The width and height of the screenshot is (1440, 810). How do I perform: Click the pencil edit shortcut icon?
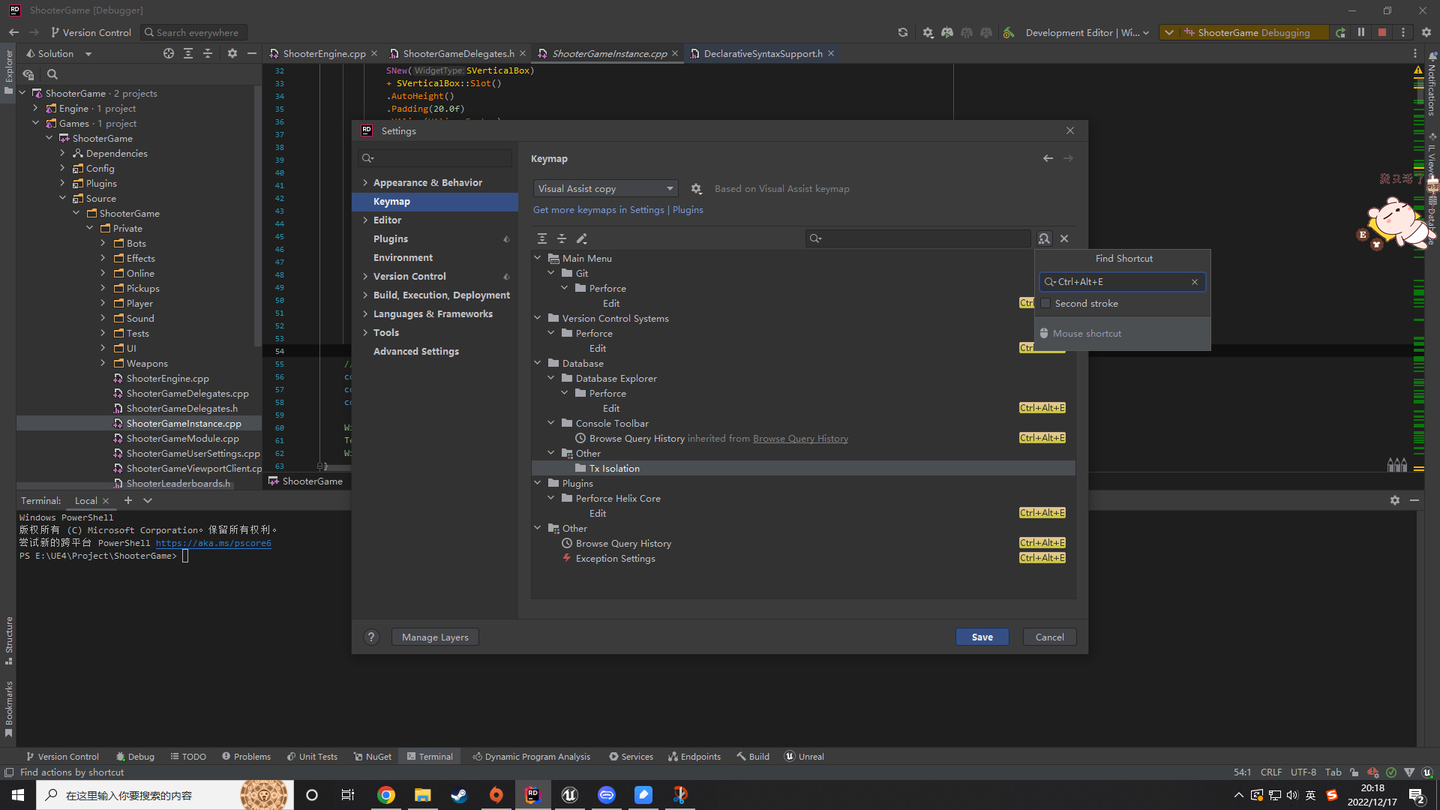pyautogui.click(x=582, y=239)
